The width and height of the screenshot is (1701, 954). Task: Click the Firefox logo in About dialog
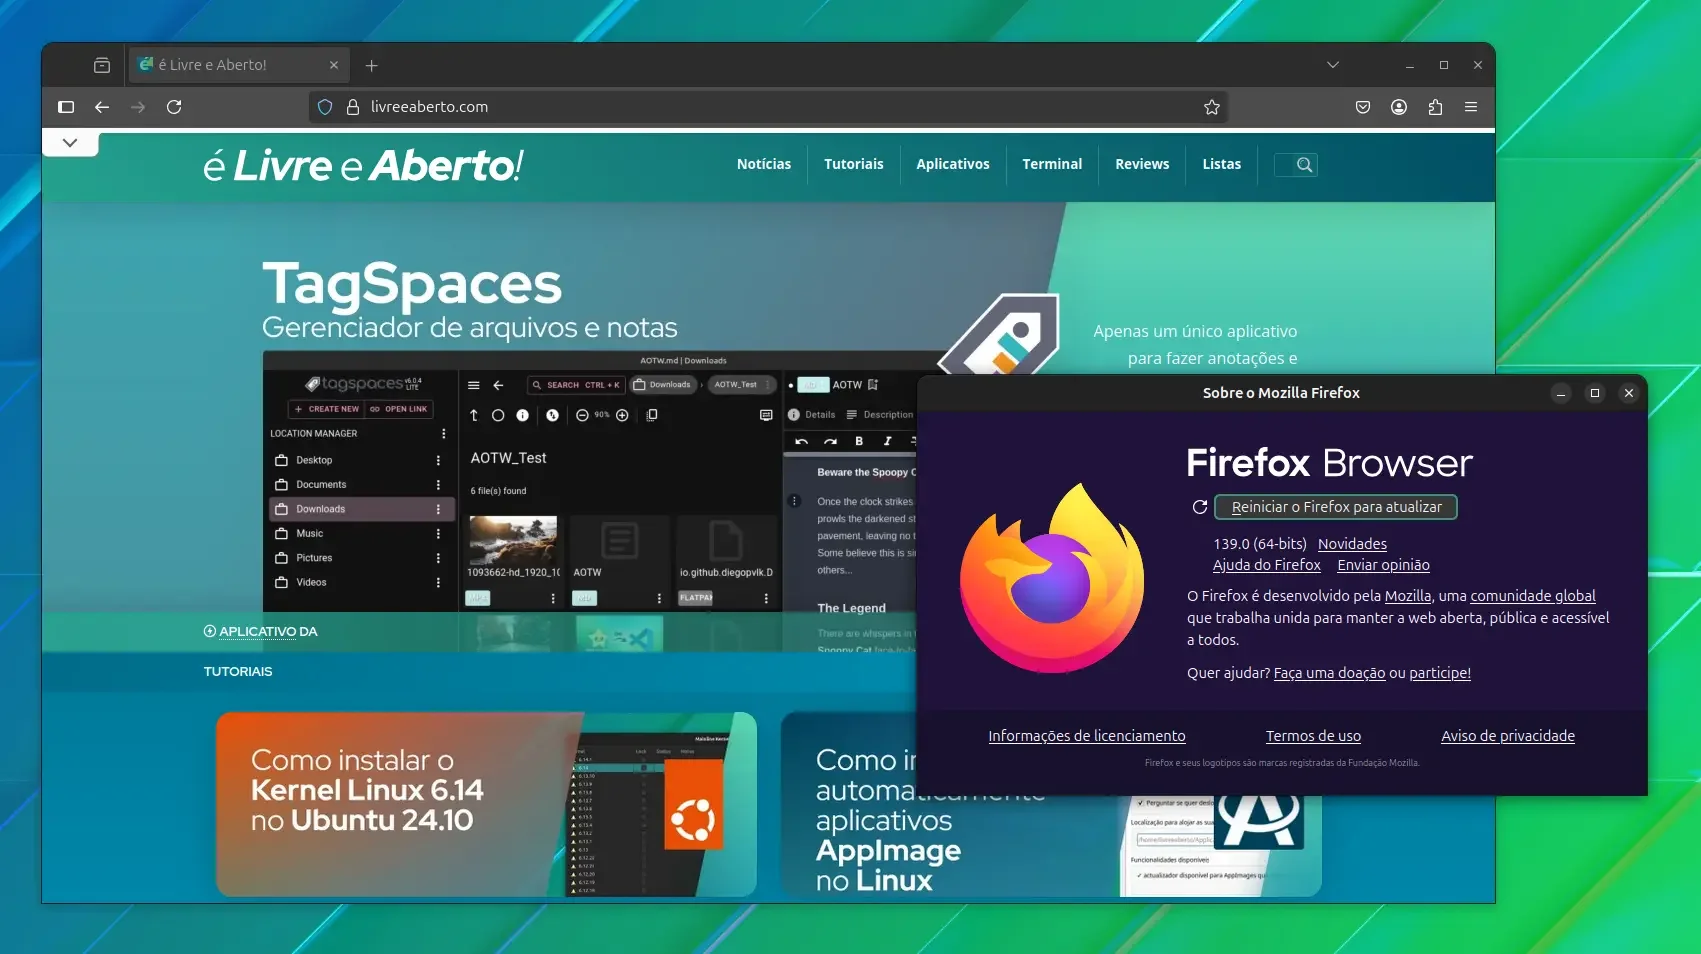[x=1052, y=578]
